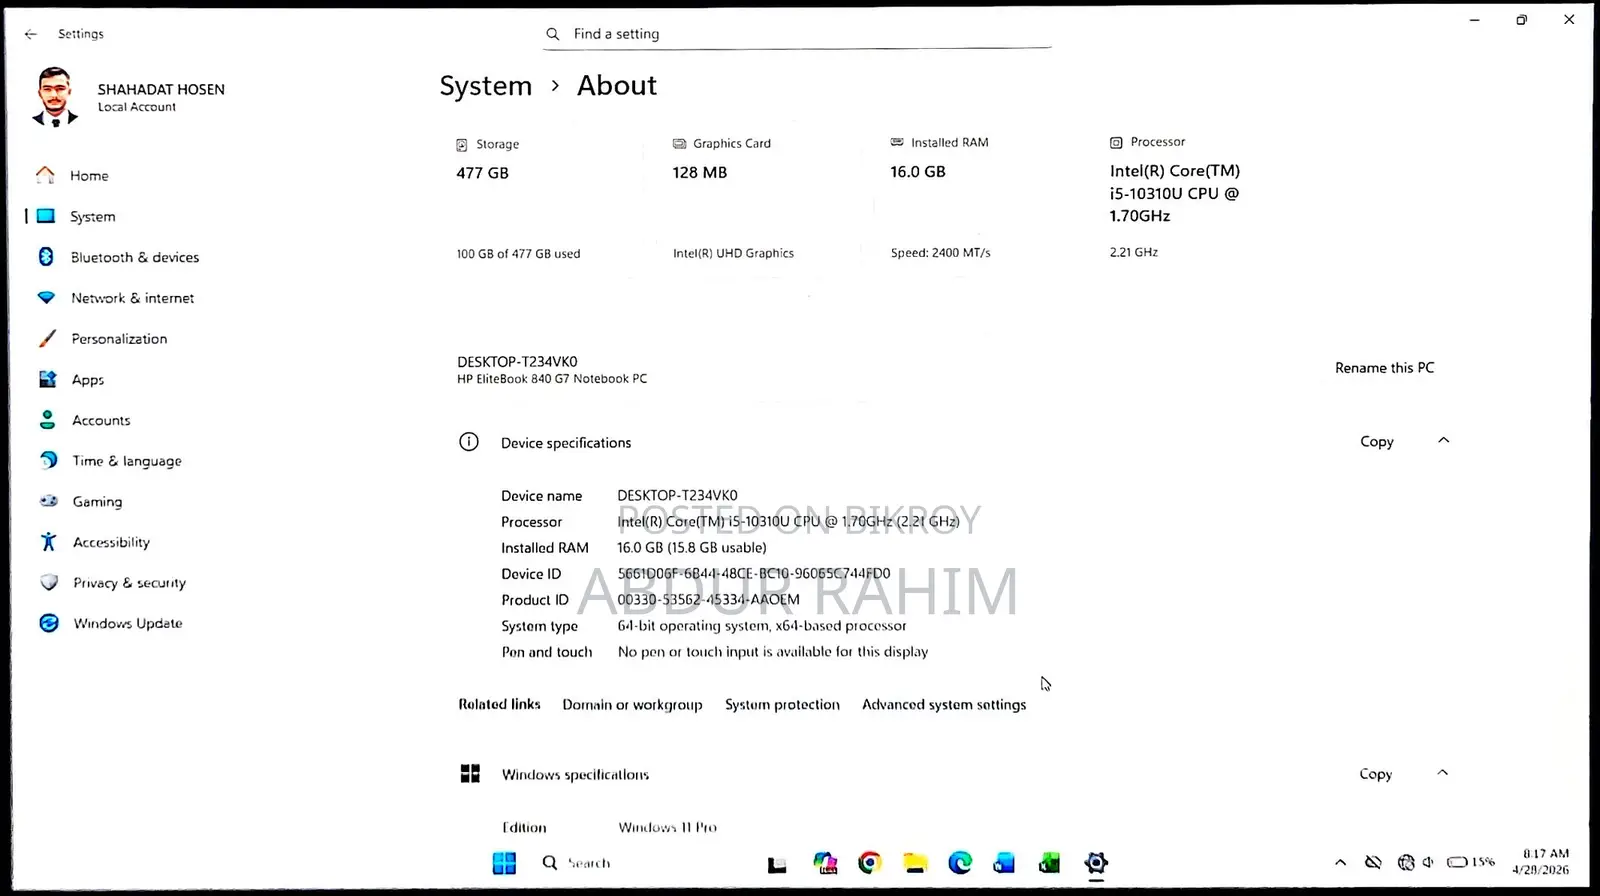Screen dimensions: 1600x896
Task: Click the network globe tray icon
Action: tap(1406, 862)
